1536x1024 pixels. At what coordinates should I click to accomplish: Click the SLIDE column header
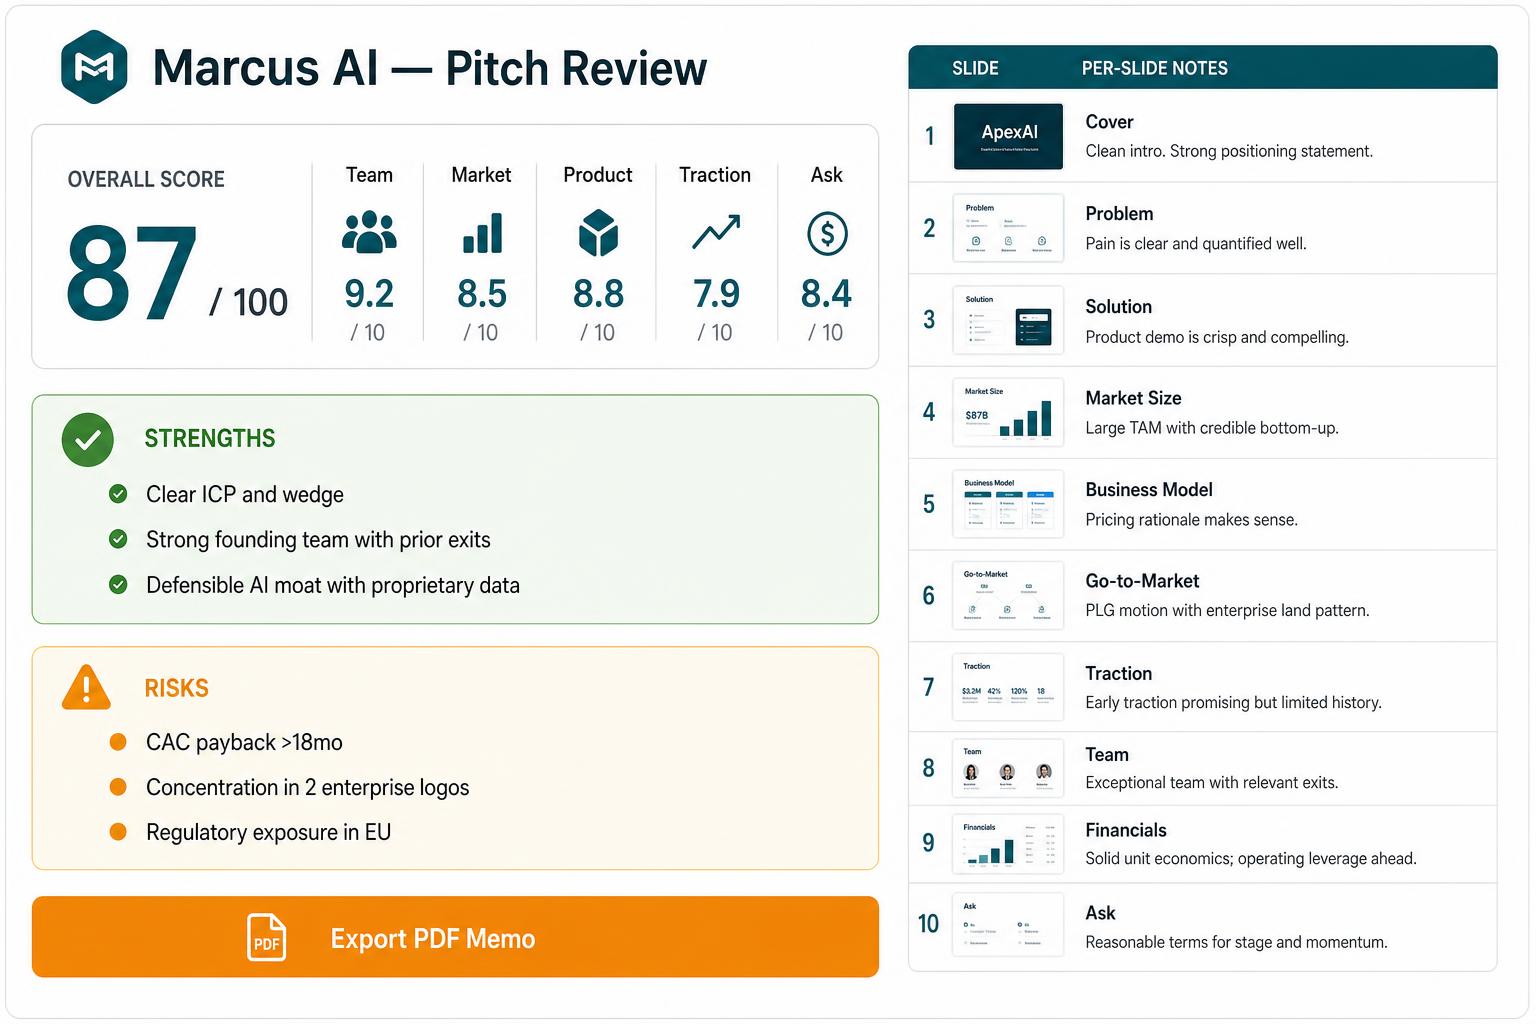[975, 68]
